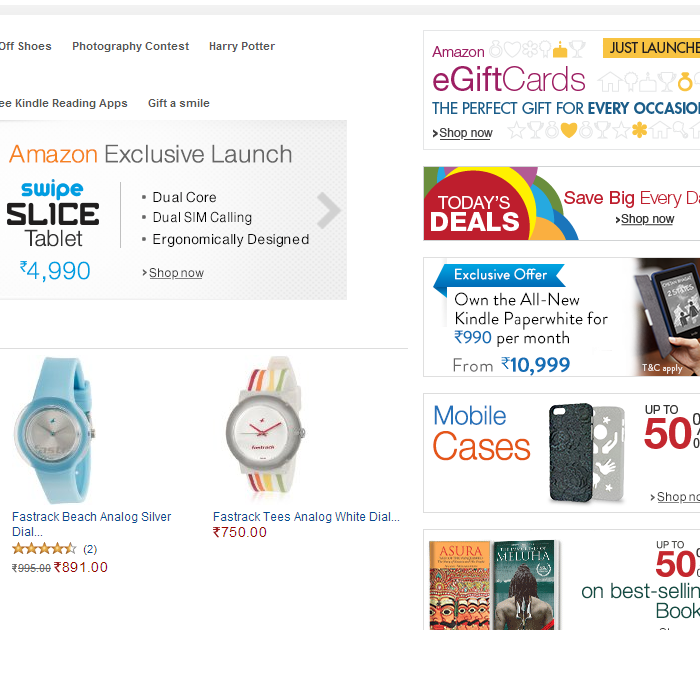Click the Today's Deals badge
This screenshot has height=700, width=700.
474,213
